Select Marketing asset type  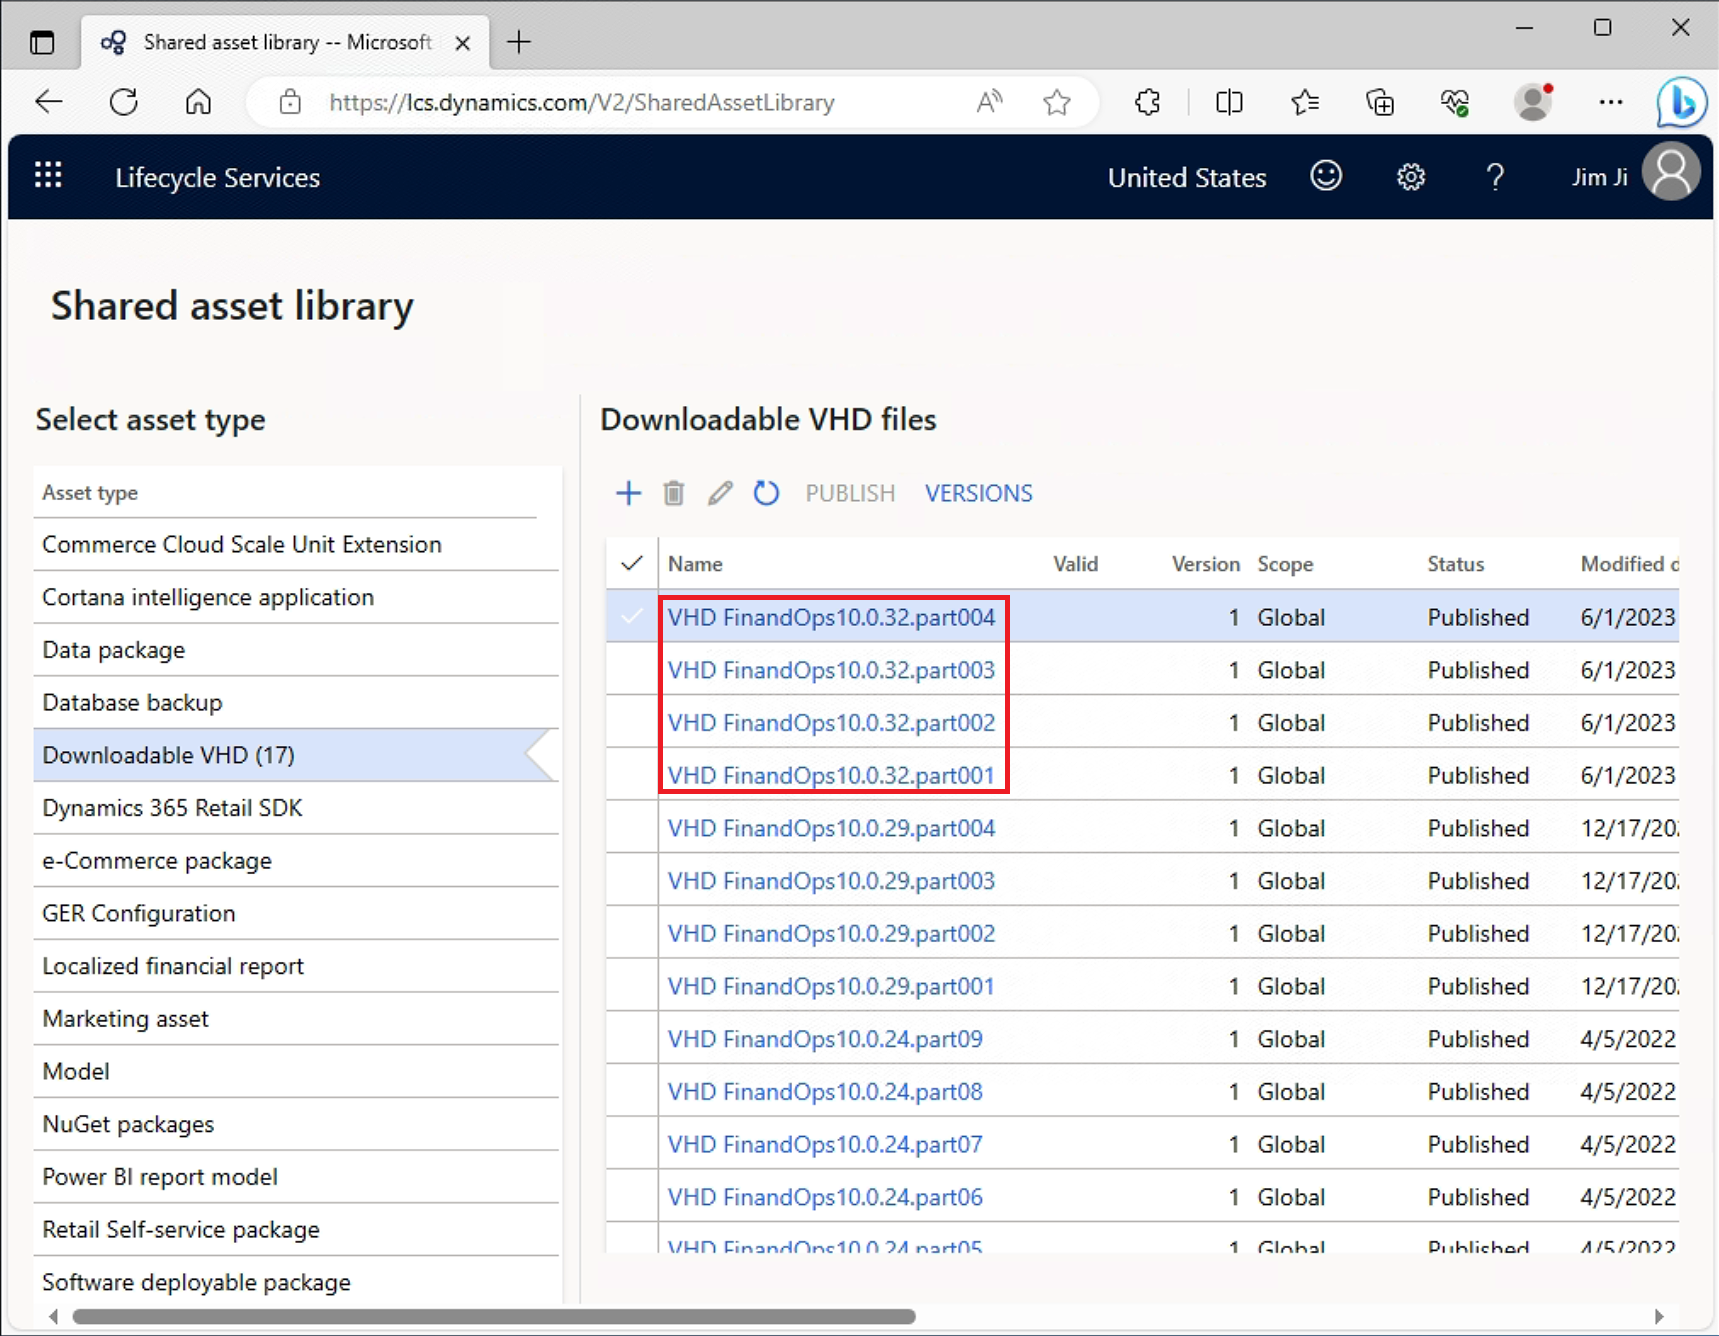tap(296, 1019)
